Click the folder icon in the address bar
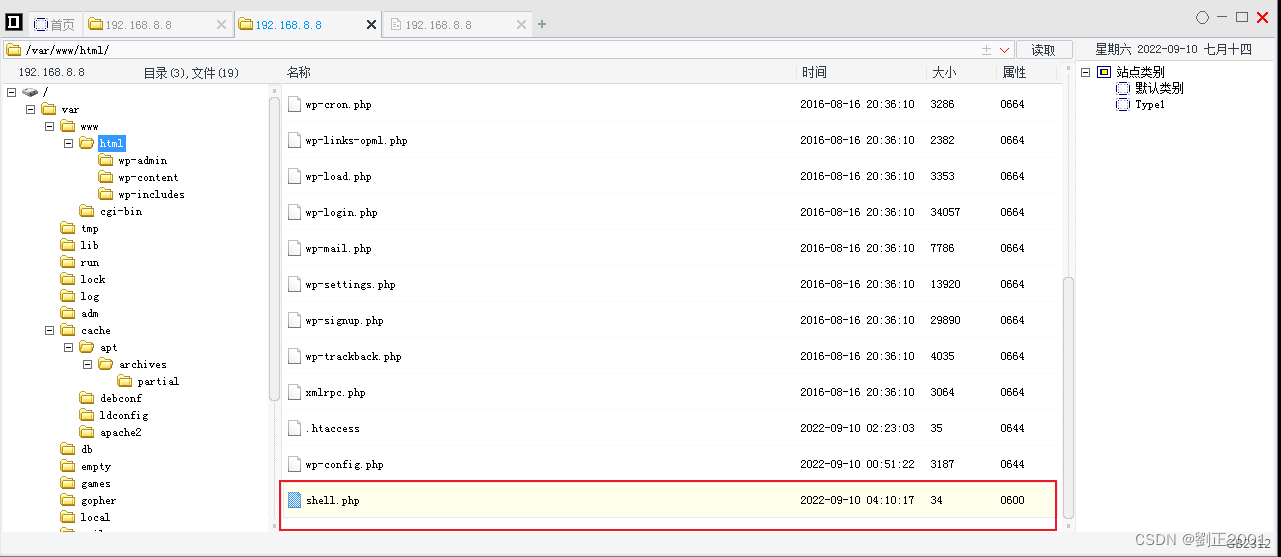1281x557 pixels. click(13, 50)
